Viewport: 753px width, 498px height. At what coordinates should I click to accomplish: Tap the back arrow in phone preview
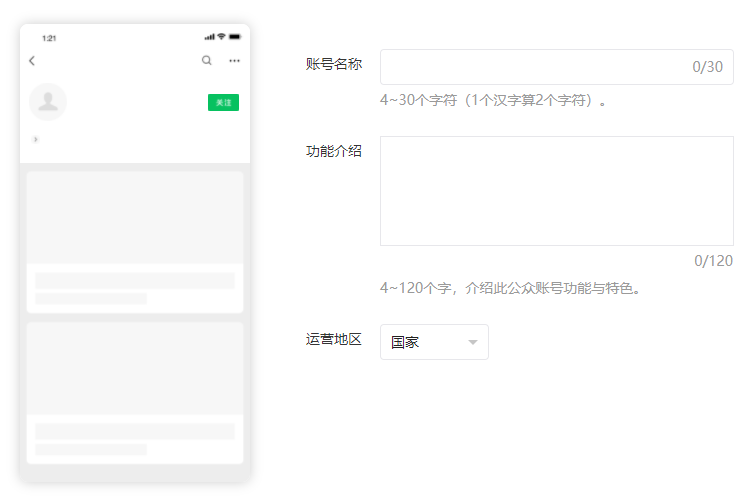(32, 61)
